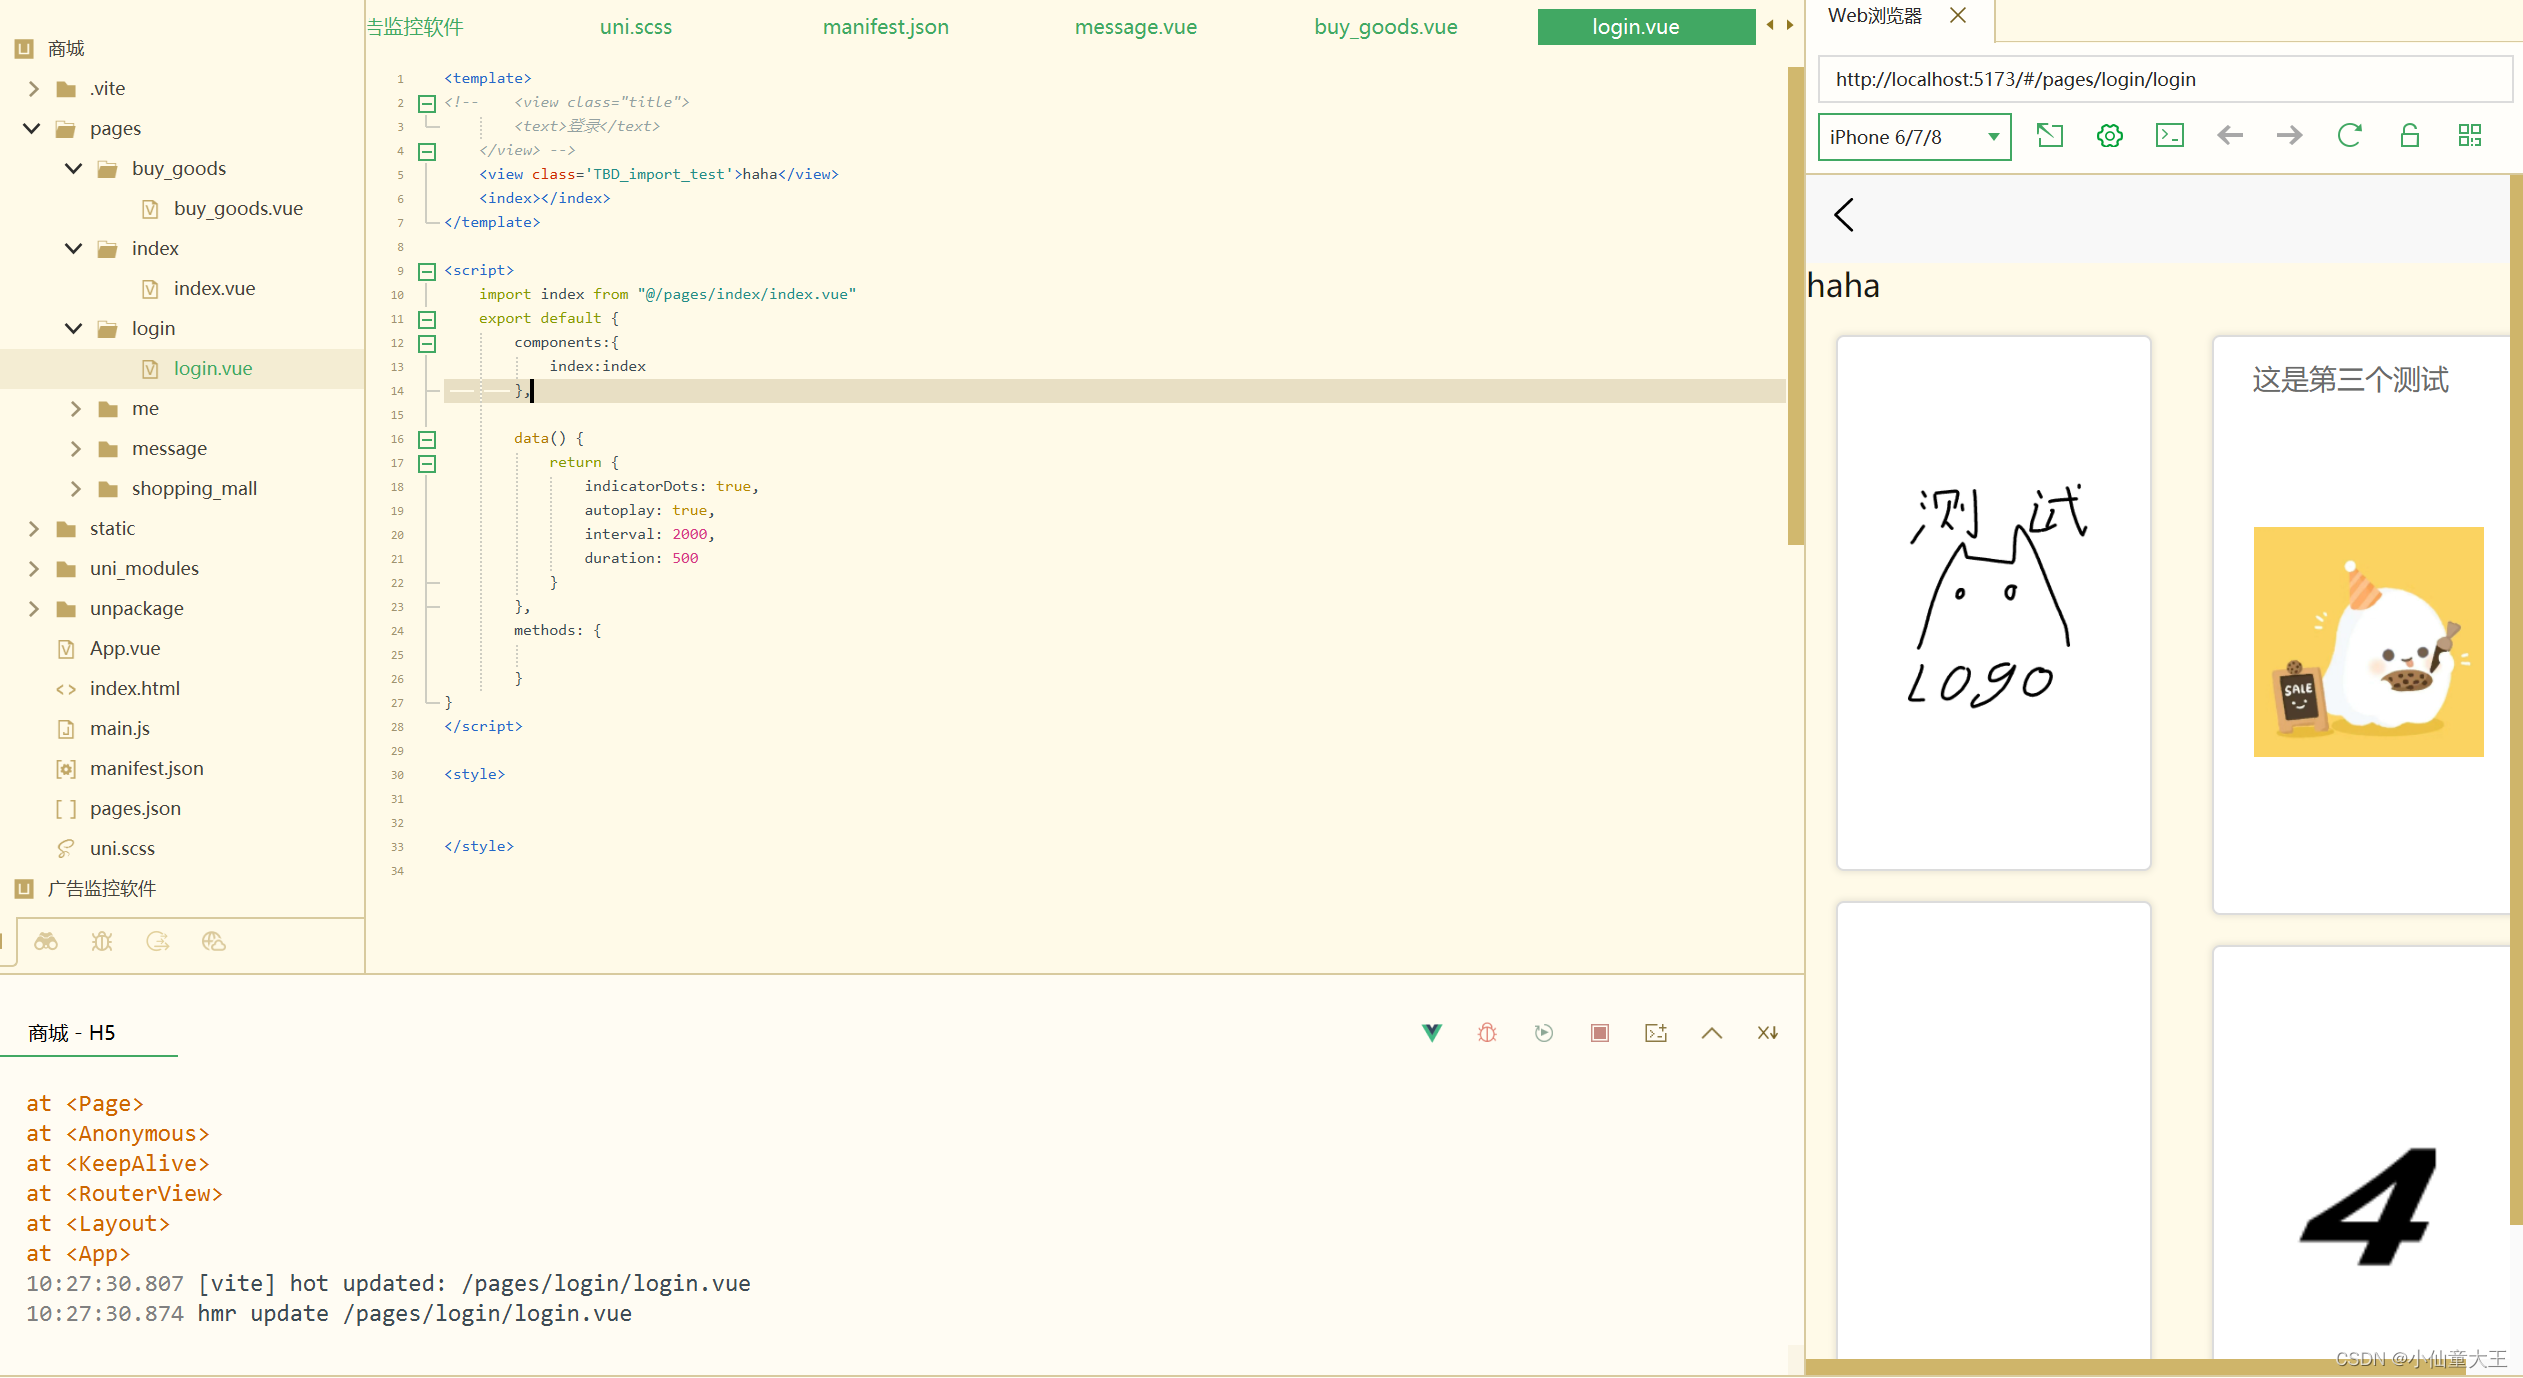Screen dimensions: 2523x1378
Task: Collapse the buy_goods folder
Action: 74,168
